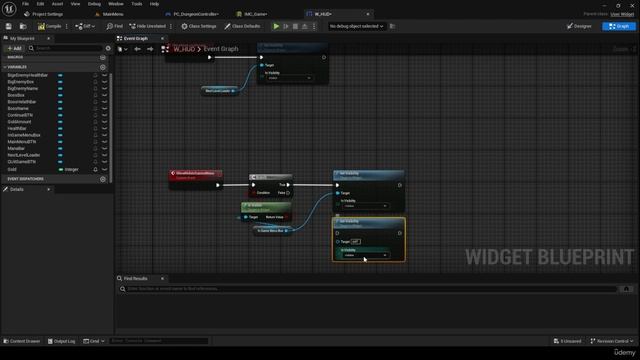Click the Skip frame playback icon

[286, 26]
